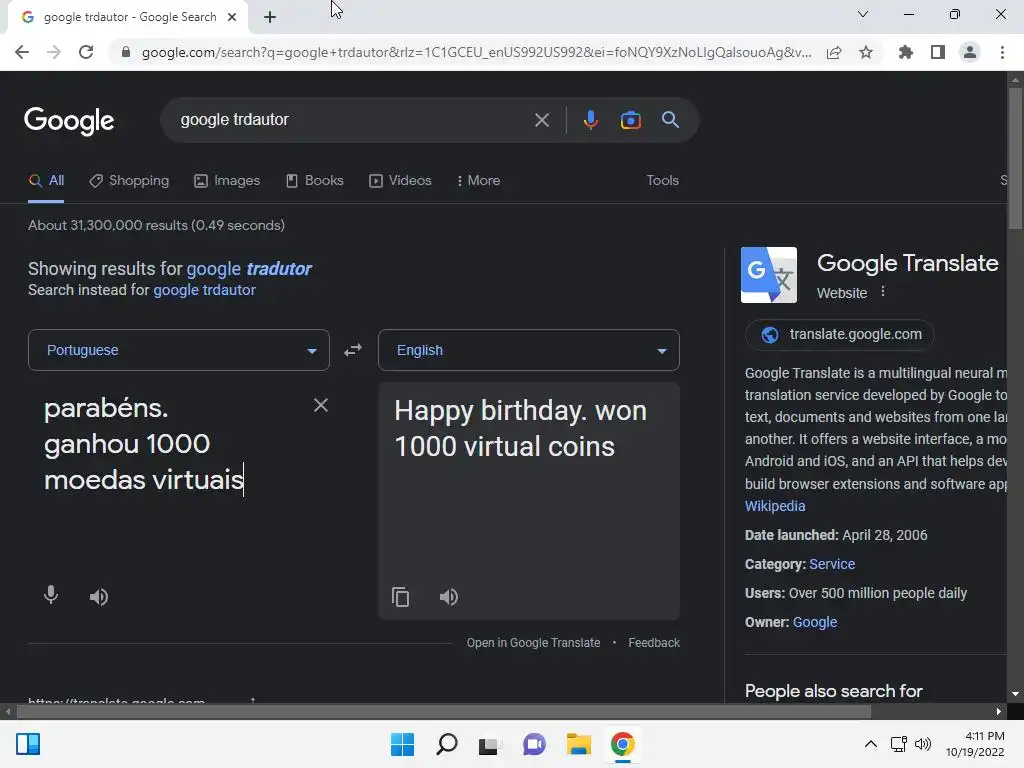Open the clock and date flyout

(976, 744)
